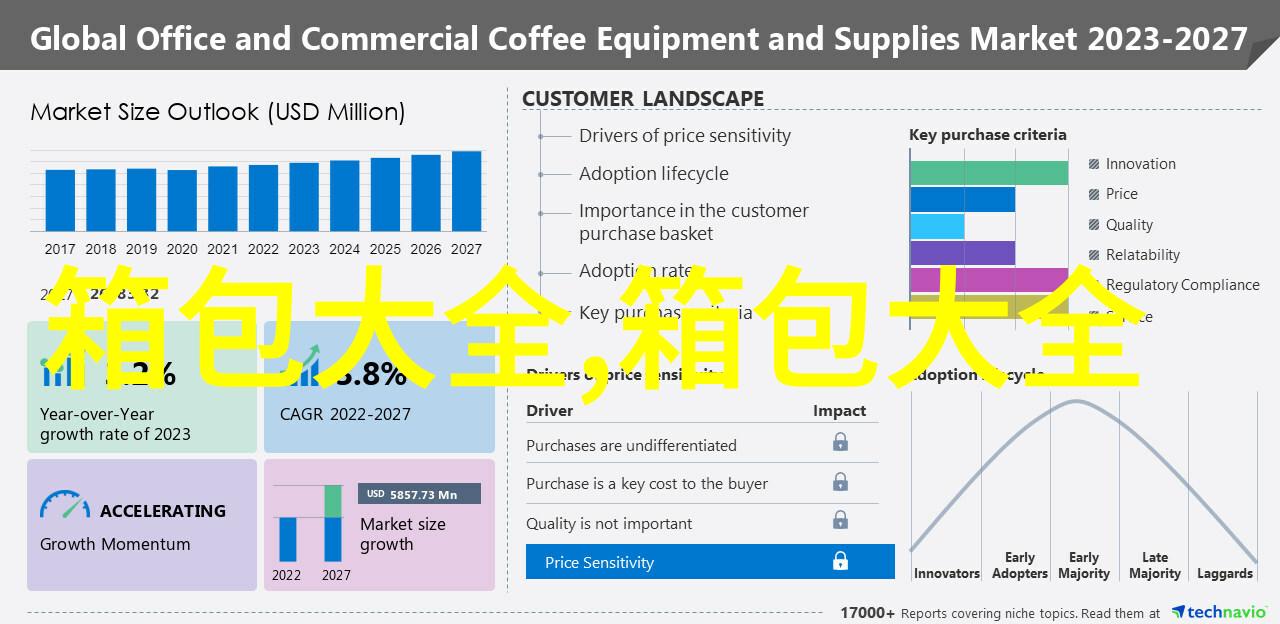Click the 2027 bar in the Market Size Outlook chart
Viewport: 1280px width, 624px height.
[x=466, y=192]
